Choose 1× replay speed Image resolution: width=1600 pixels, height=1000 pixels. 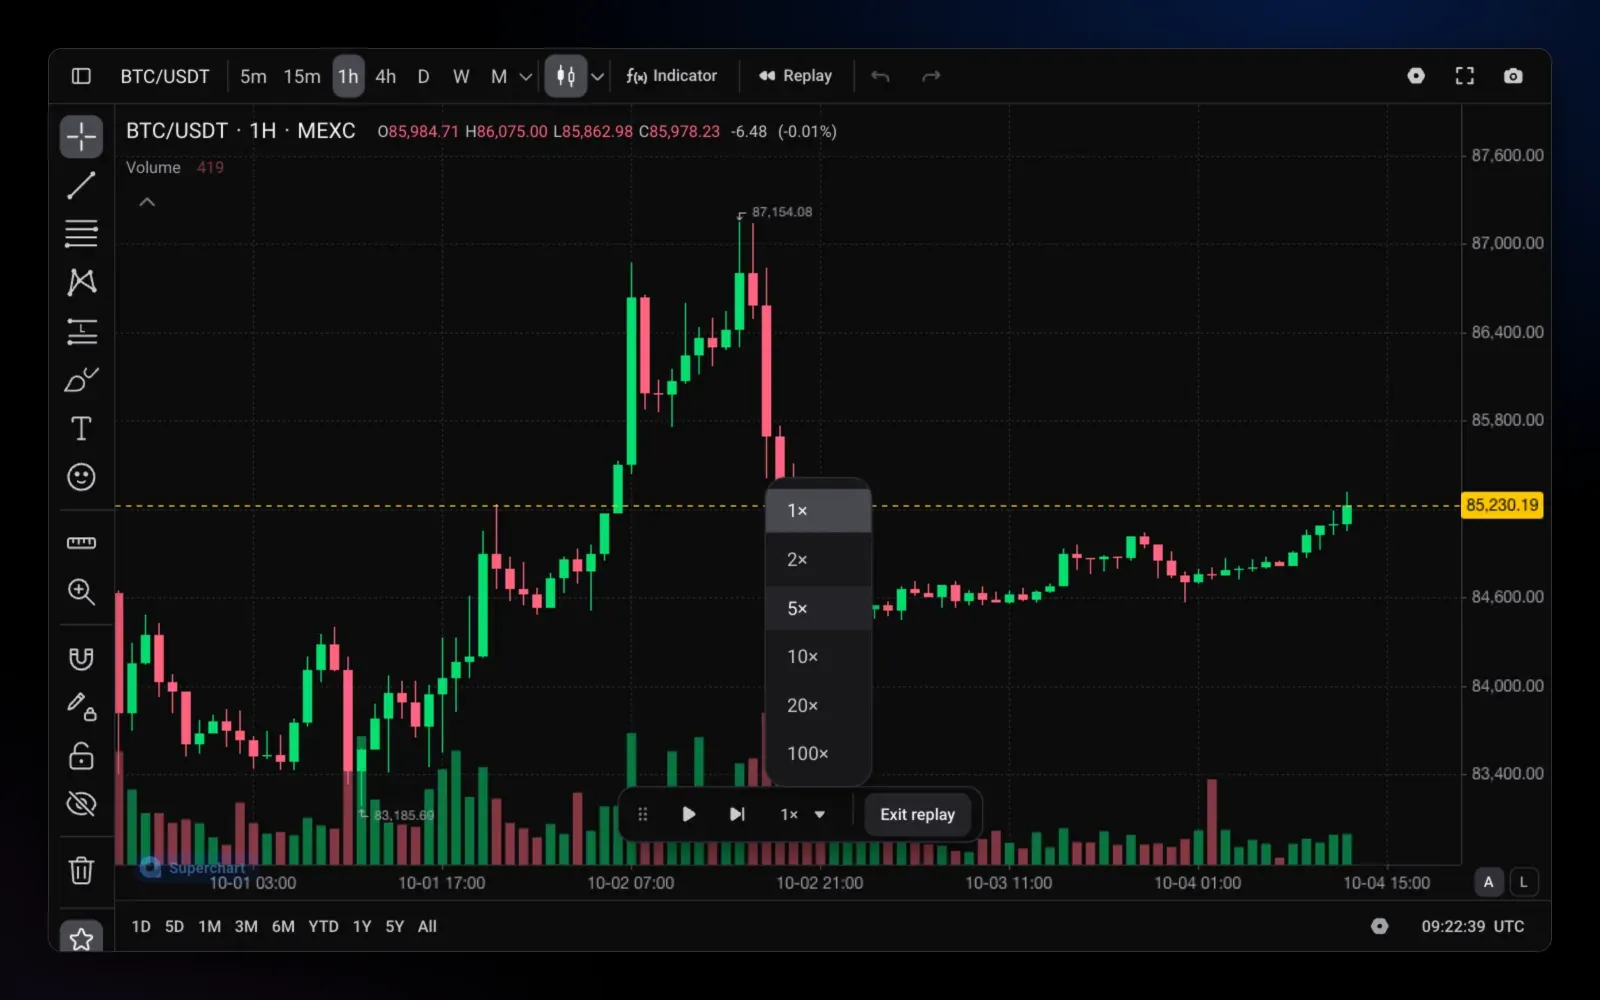point(818,510)
